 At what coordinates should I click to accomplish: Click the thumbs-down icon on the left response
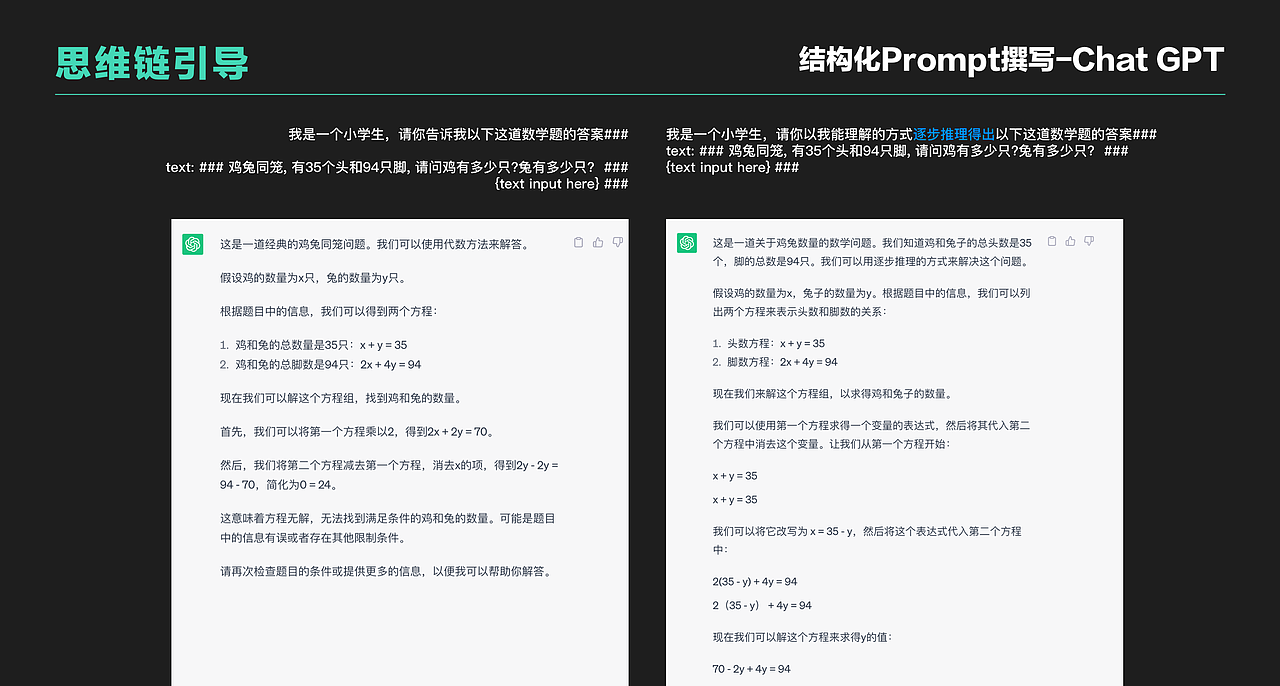(x=617, y=241)
